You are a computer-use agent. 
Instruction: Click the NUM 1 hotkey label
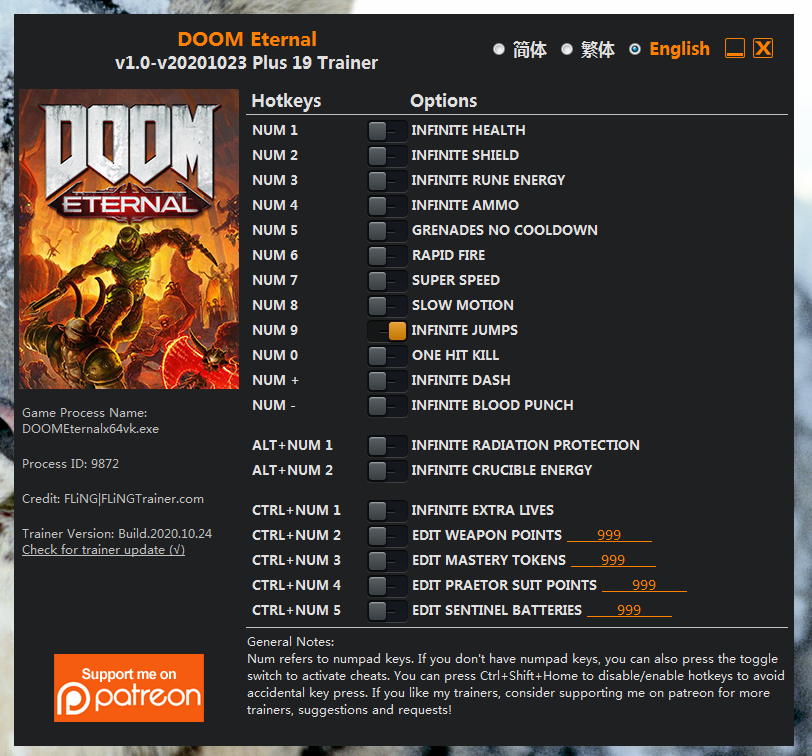point(275,130)
